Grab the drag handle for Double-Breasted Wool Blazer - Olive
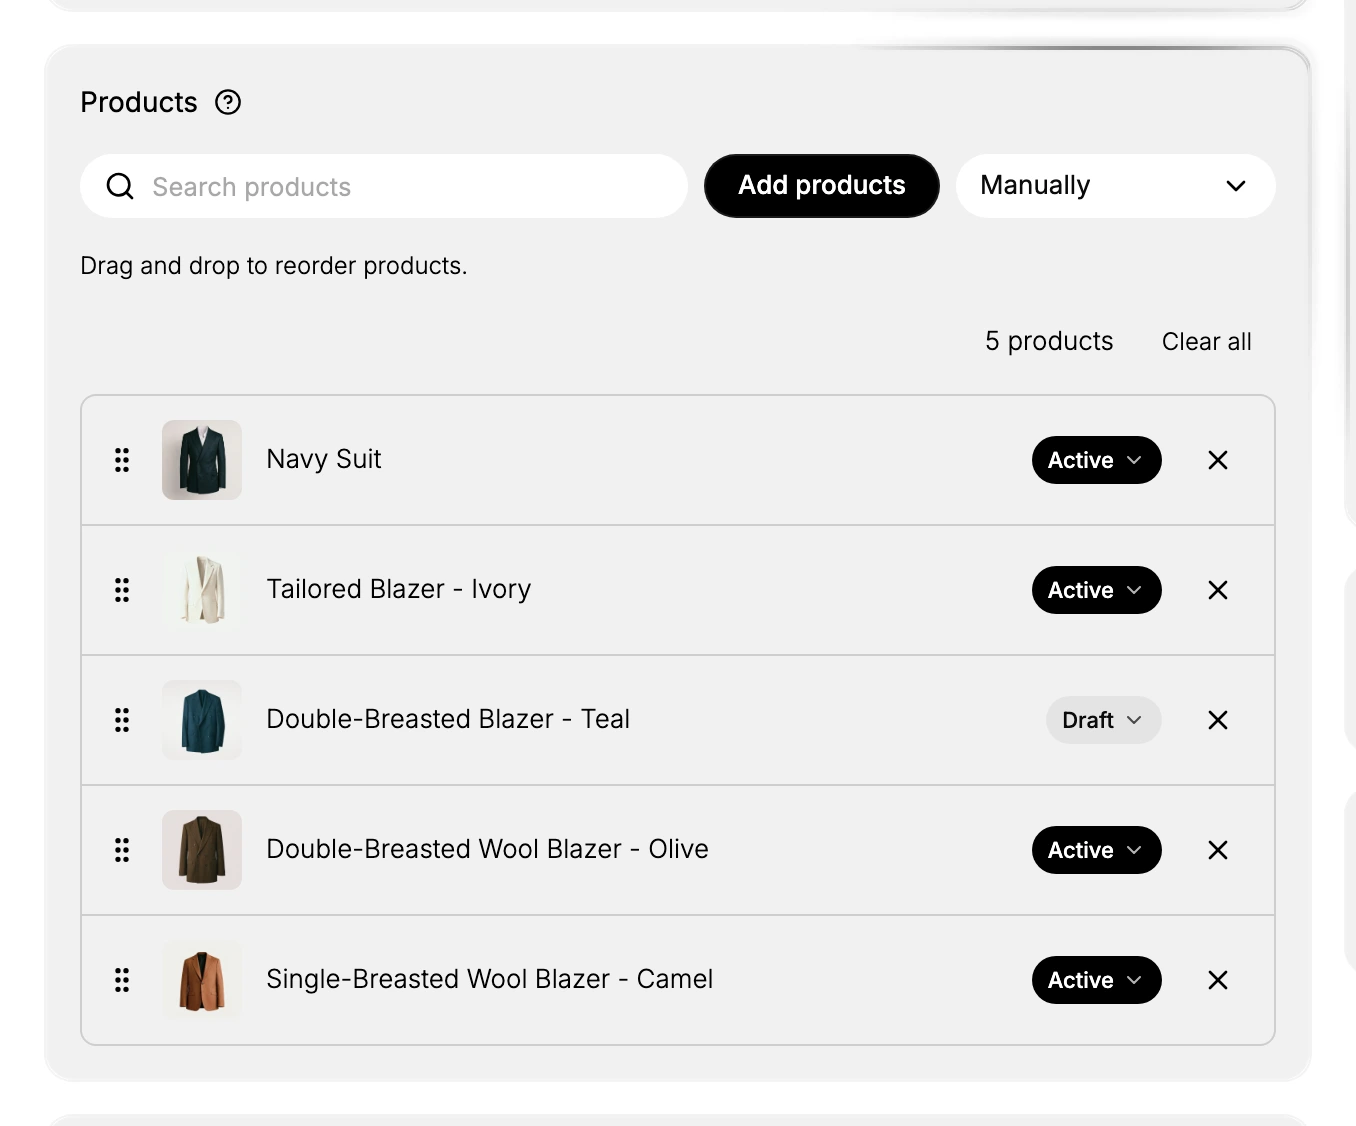Viewport: 1356px width, 1126px height. pos(122,850)
